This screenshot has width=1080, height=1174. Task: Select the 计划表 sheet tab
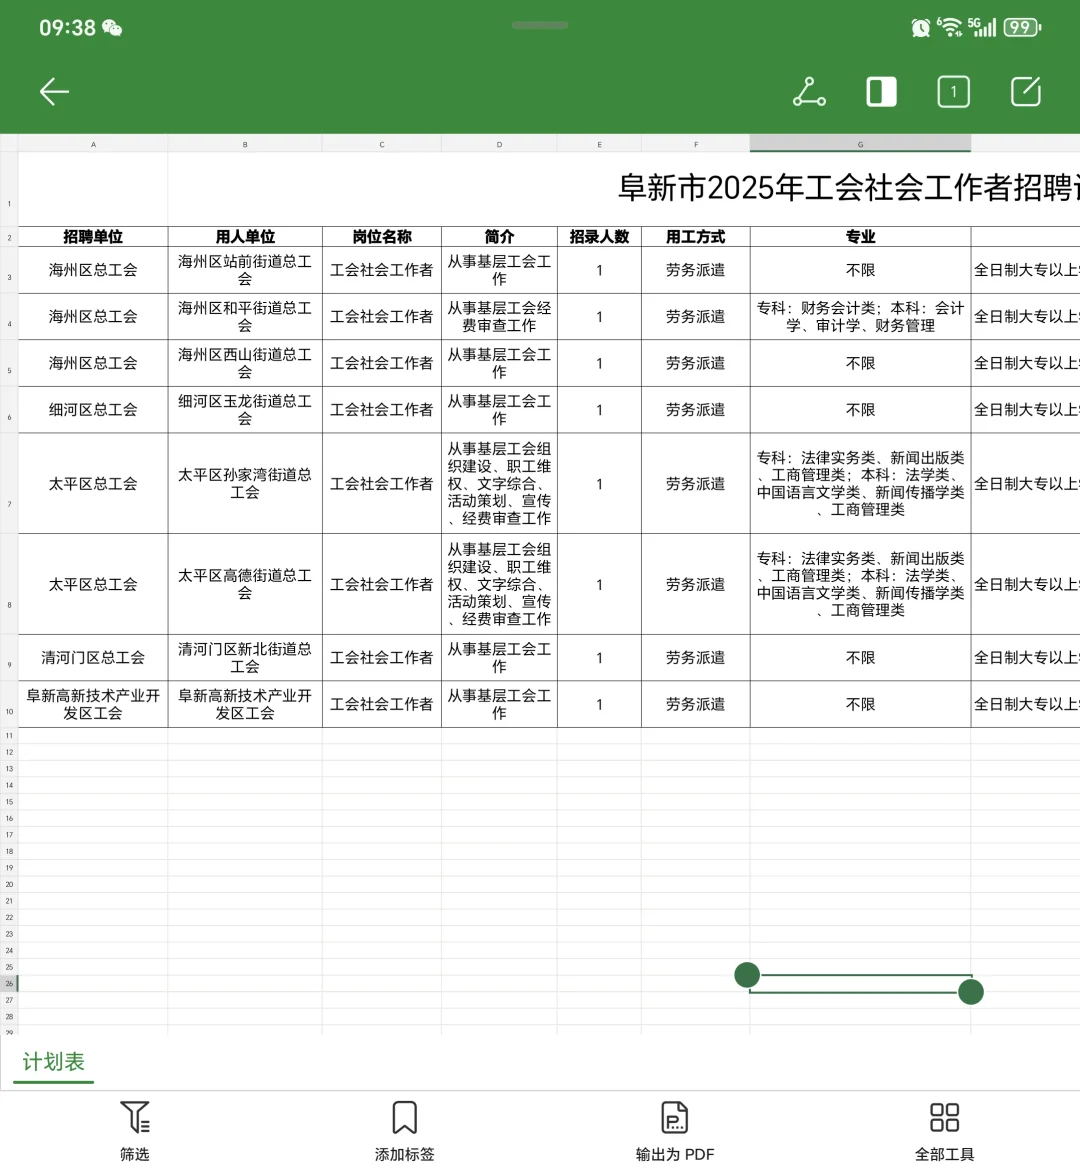53,1062
